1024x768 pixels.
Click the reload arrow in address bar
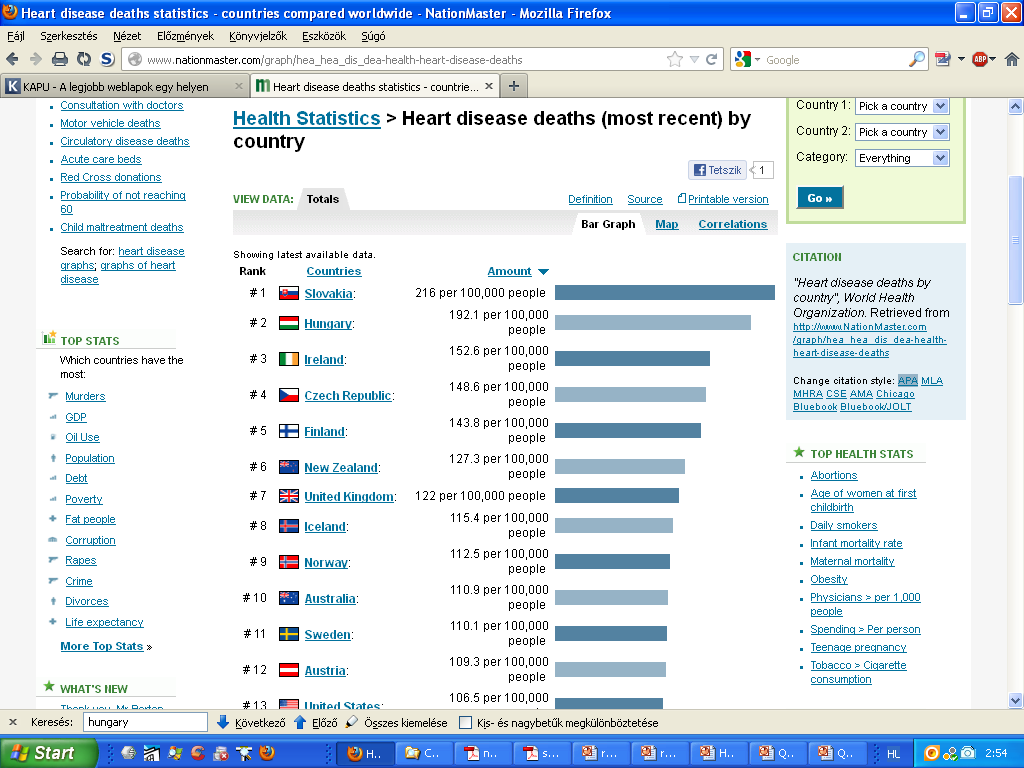tap(712, 59)
